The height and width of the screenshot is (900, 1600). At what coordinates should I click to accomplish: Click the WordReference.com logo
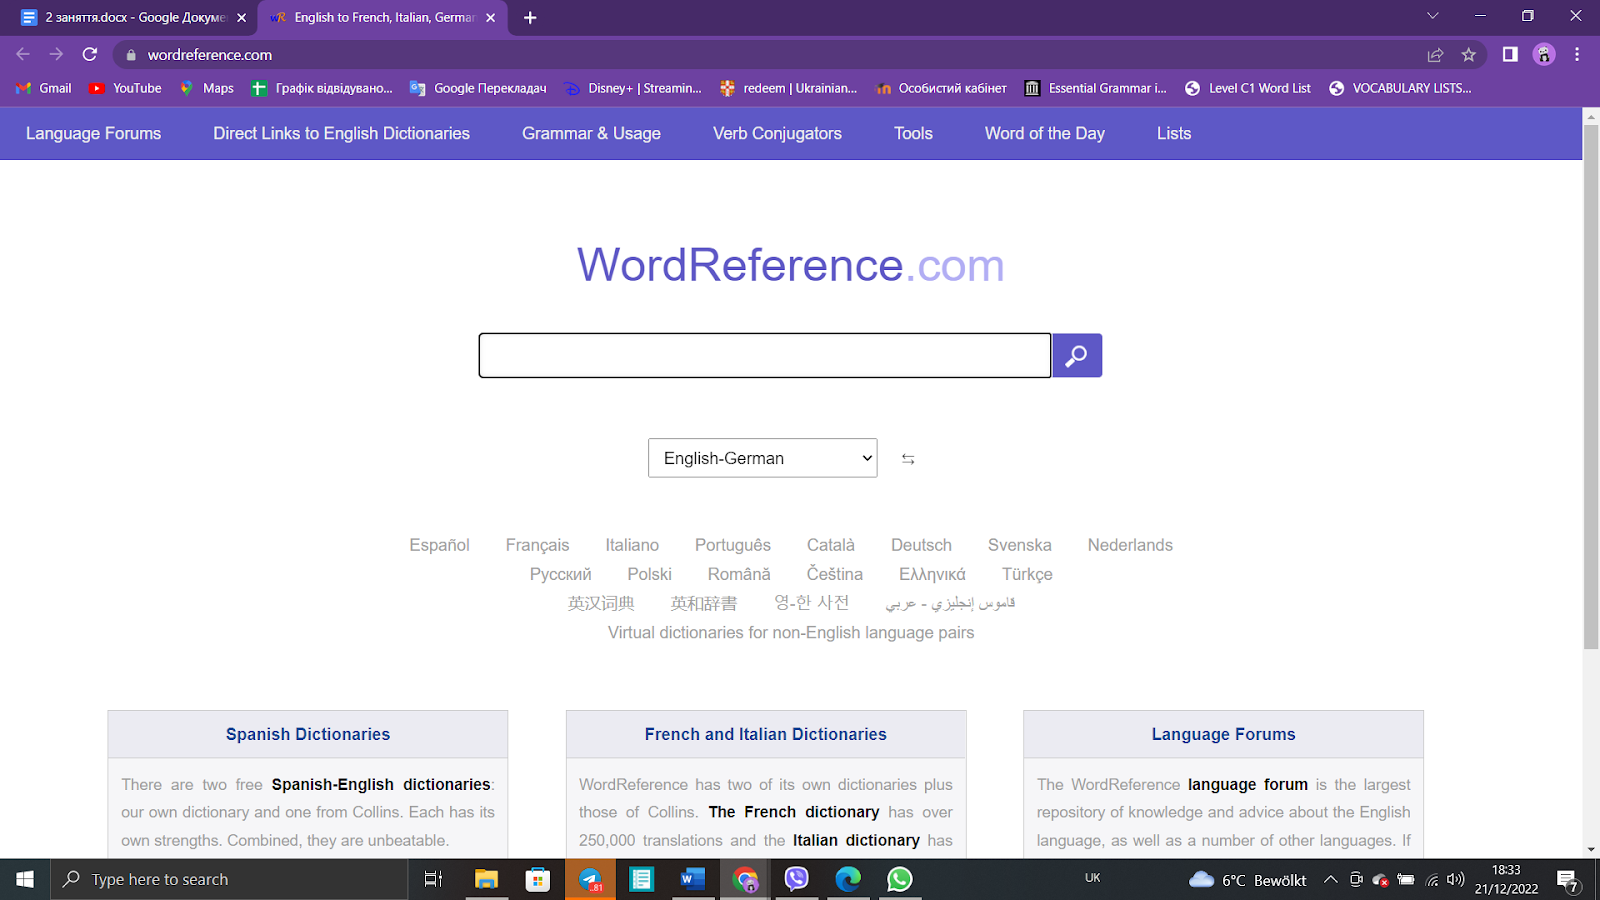pyautogui.click(x=790, y=265)
